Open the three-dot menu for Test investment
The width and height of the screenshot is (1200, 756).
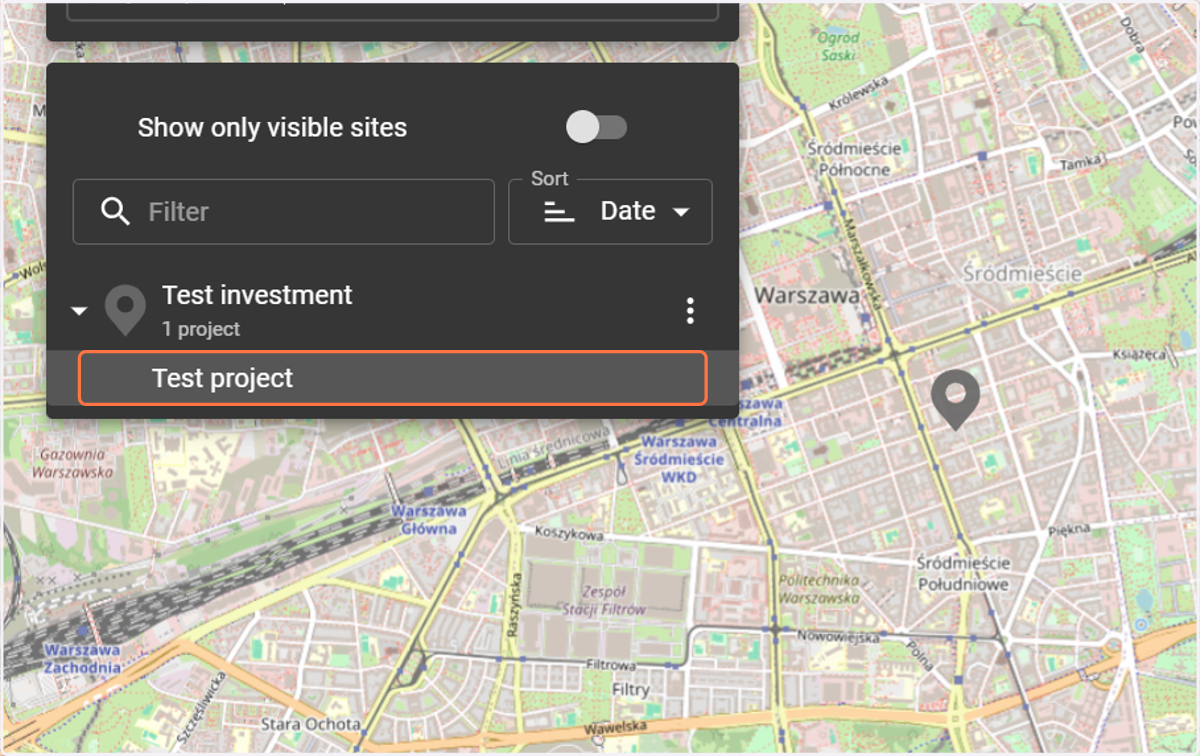click(x=690, y=311)
